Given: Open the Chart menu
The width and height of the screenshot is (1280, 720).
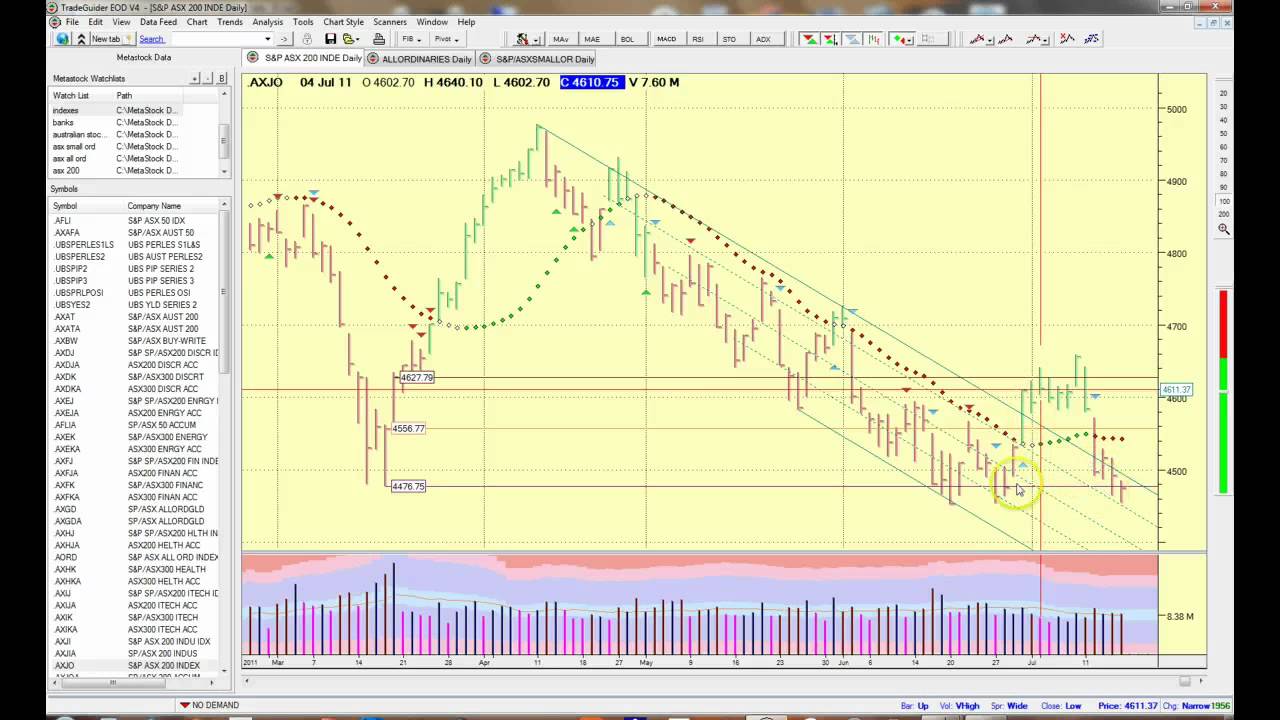Looking at the screenshot, I should pyautogui.click(x=197, y=21).
